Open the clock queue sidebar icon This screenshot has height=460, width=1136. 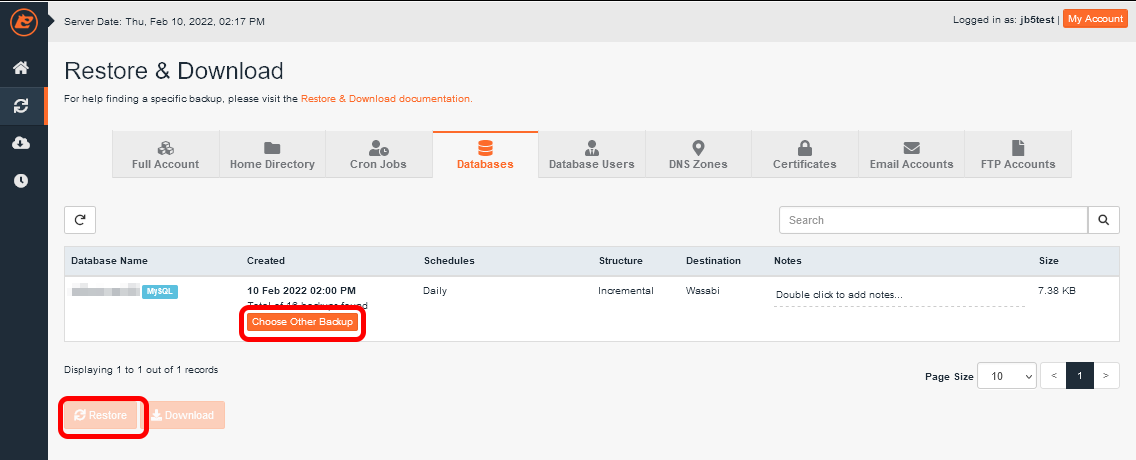pos(21,181)
